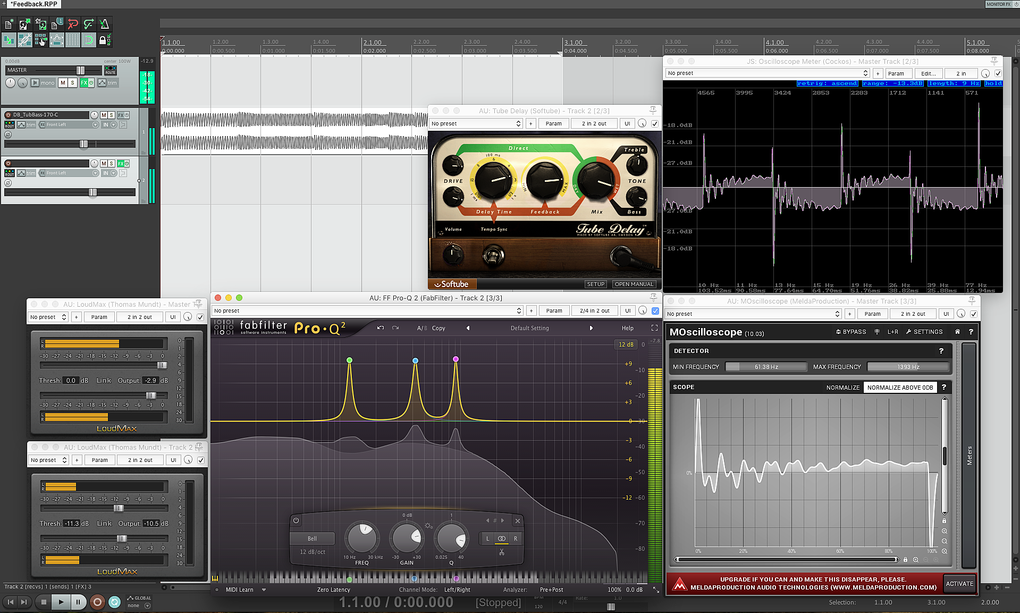Toggle FF Pro-Q 2 plugin enable checkbox
Screen dimensions: 1020x613
655,311
